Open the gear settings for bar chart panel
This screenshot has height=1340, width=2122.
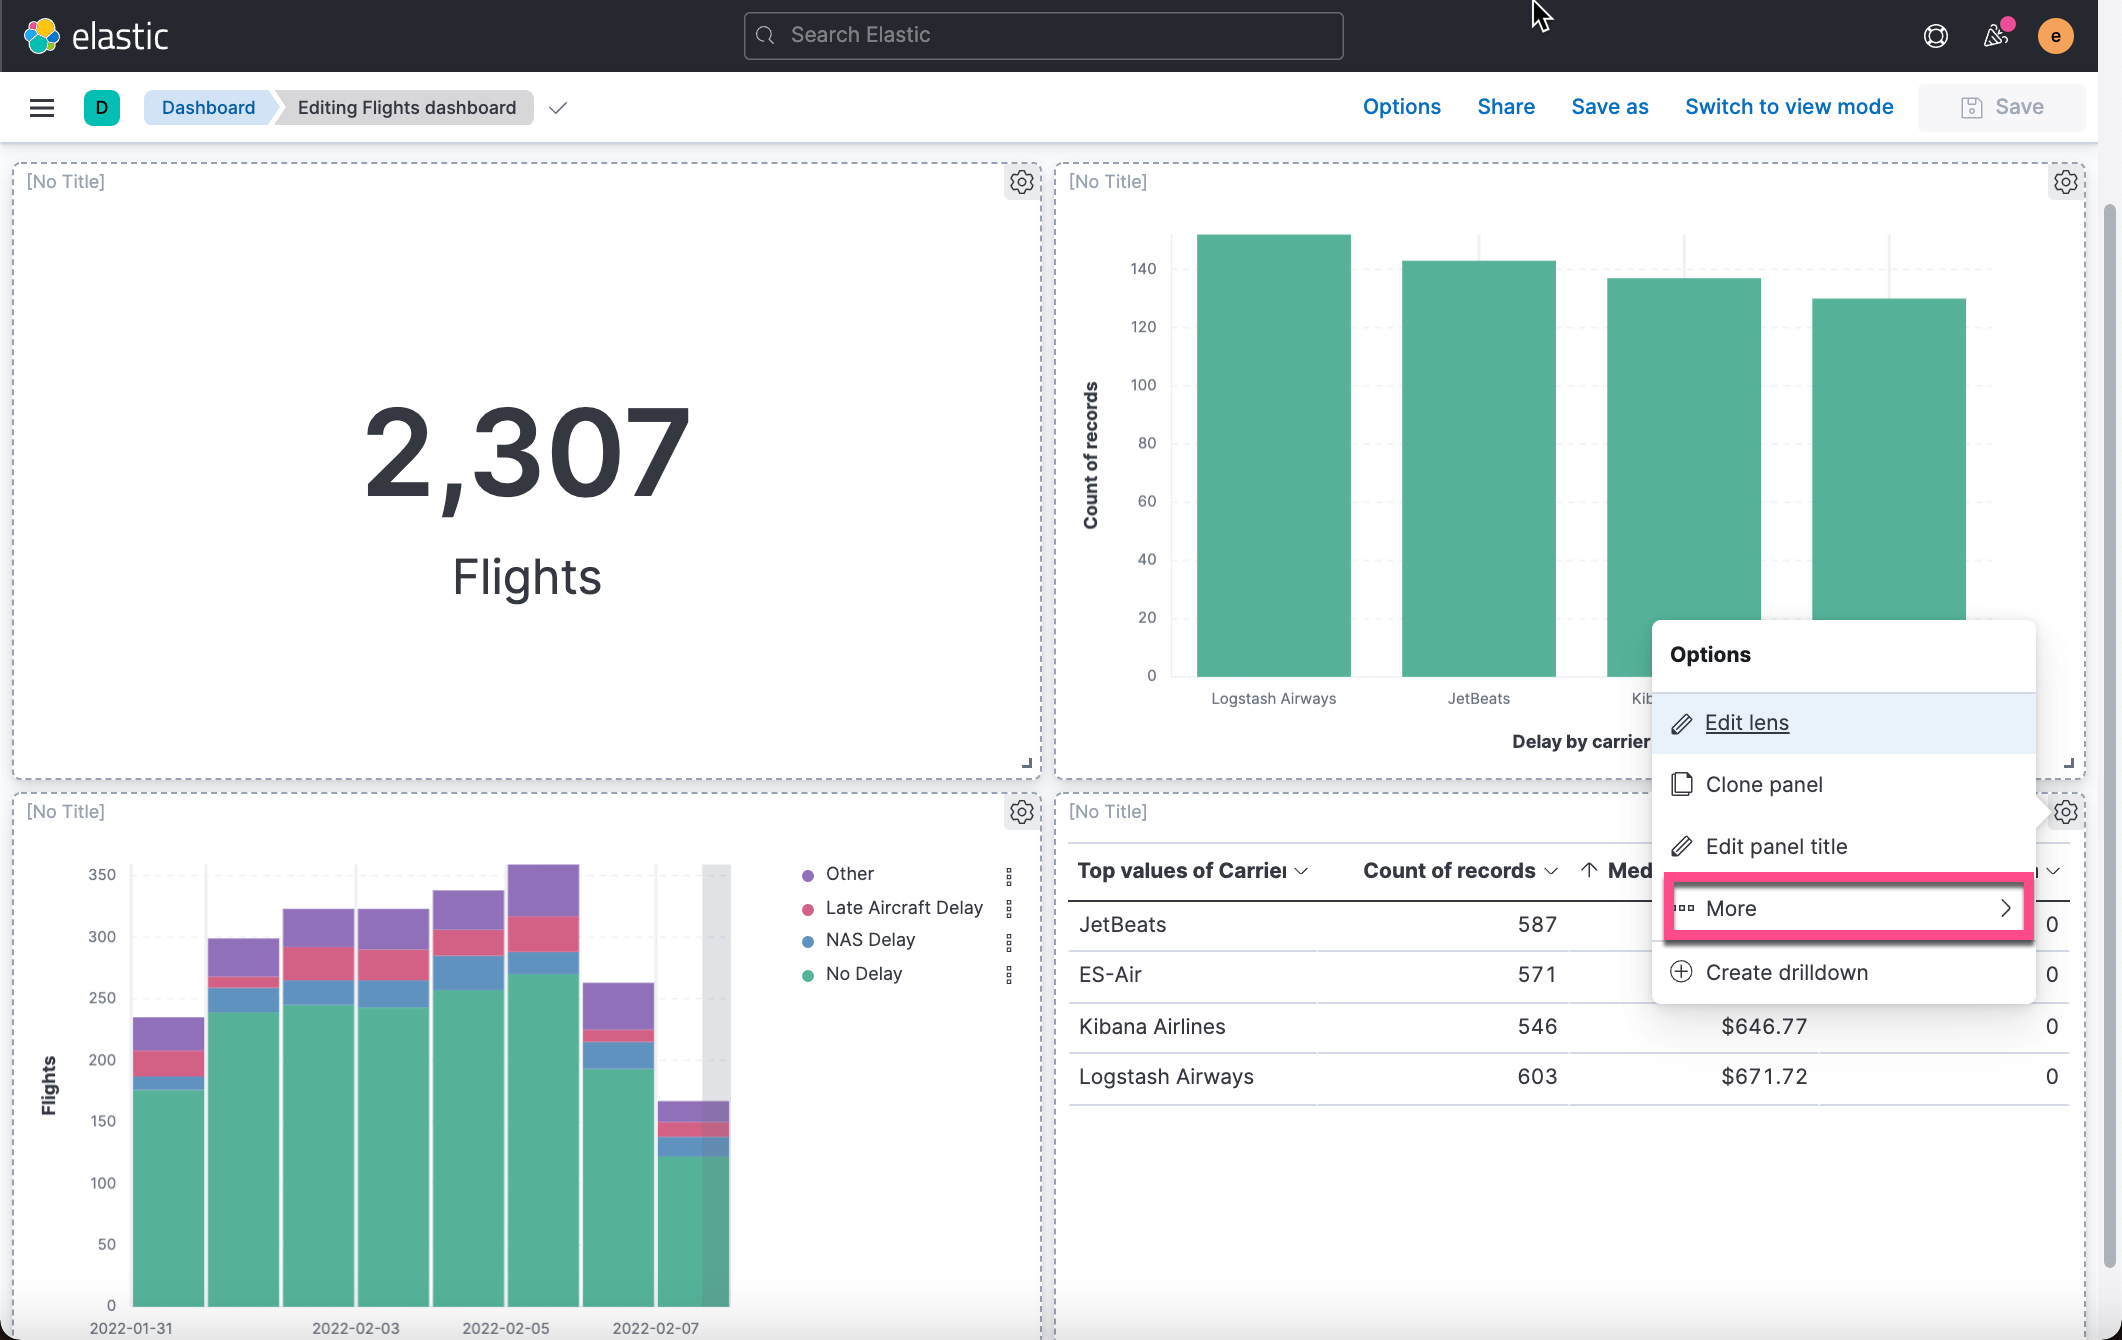click(x=2066, y=182)
